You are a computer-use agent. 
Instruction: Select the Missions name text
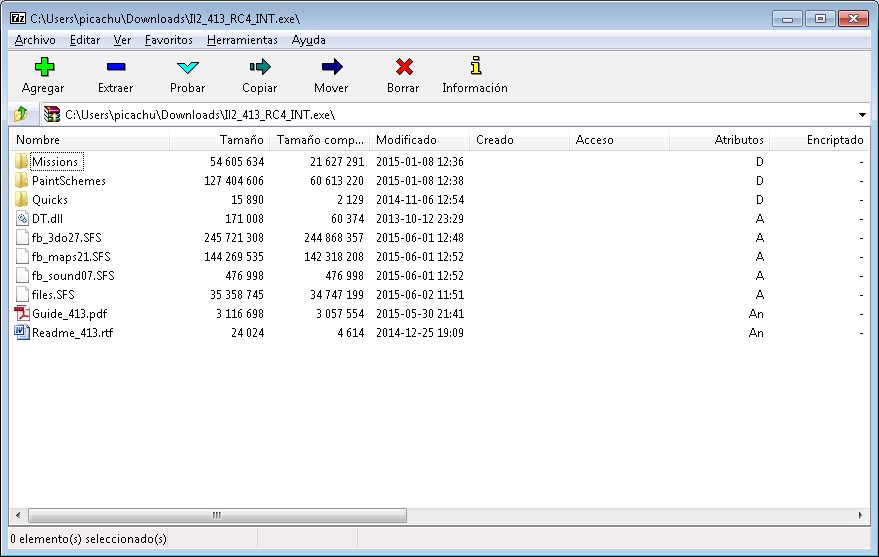point(55,162)
